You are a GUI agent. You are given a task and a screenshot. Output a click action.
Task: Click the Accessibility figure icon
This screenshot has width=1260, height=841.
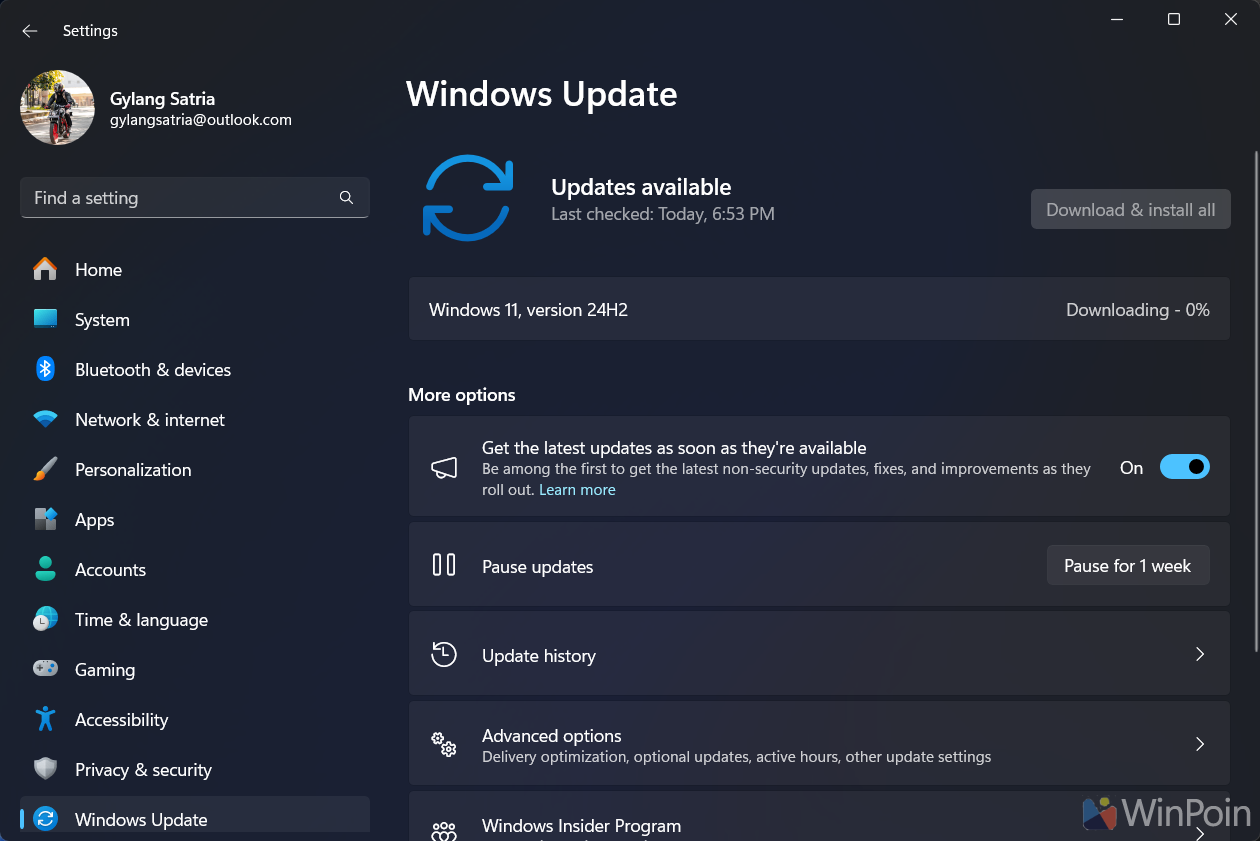click(45, 719)
